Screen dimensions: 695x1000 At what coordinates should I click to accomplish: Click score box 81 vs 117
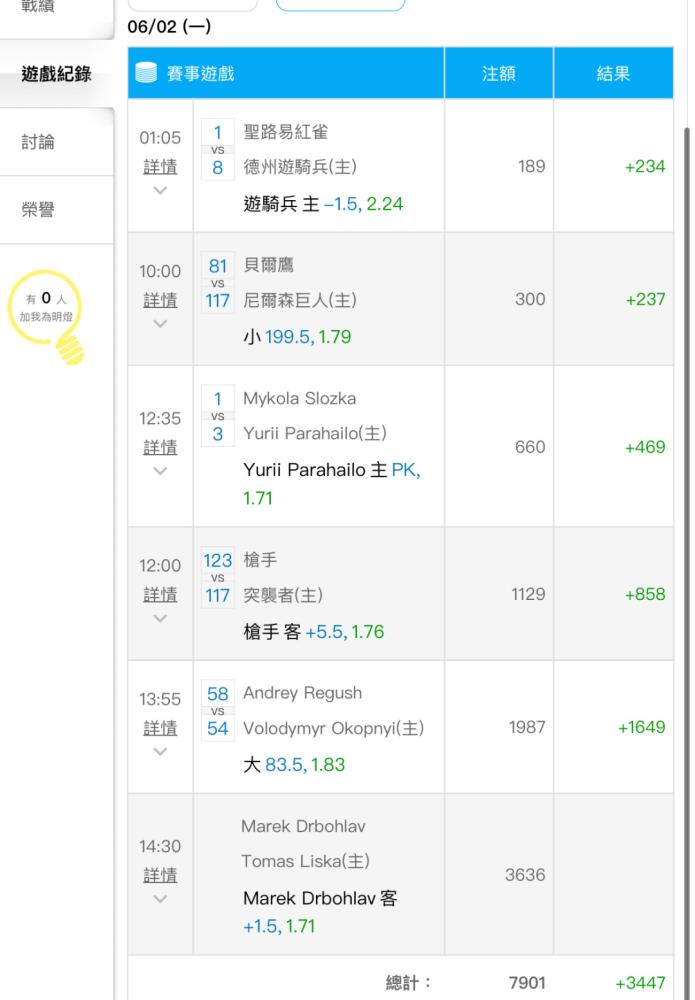(x=217, y=283)
